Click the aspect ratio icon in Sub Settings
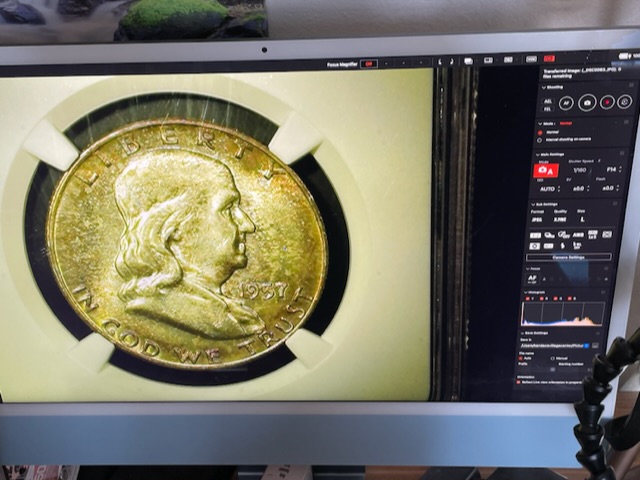This screenshot has width=640, height=480. 593,234
